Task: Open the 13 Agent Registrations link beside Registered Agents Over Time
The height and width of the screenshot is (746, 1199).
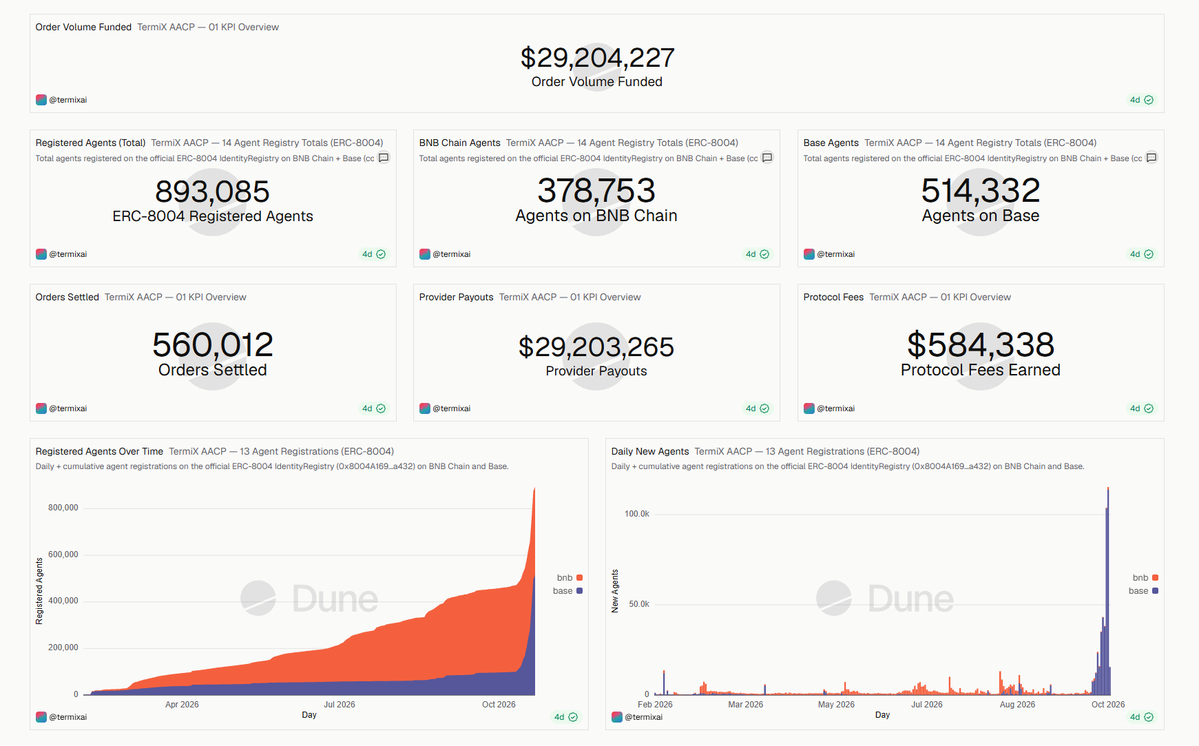Action: [x=281, y=452]
